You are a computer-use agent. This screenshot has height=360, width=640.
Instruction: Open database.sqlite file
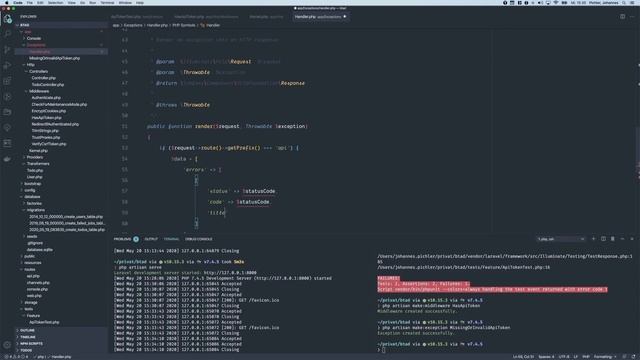(x=40, y=250)
